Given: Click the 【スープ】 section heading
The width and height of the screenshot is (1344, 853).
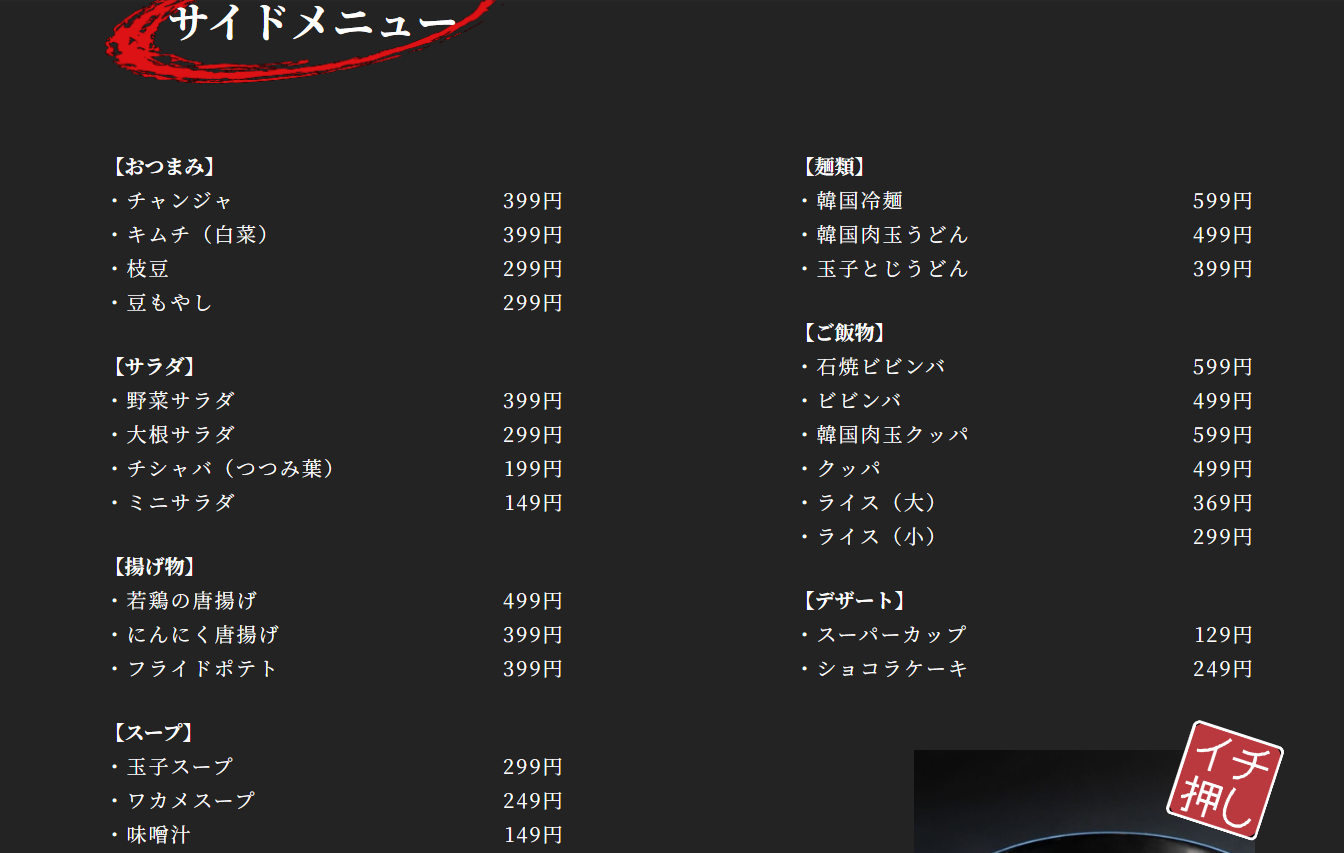Looking at the screenshot, I should click(152, 733).
